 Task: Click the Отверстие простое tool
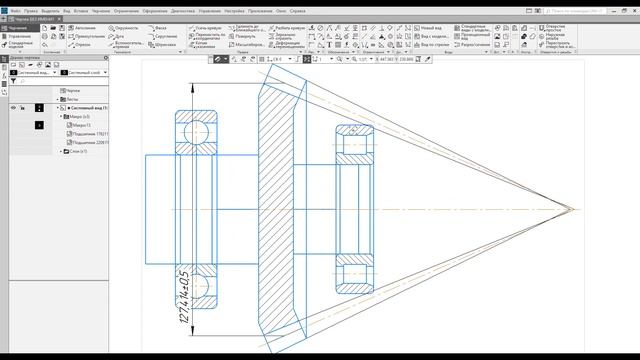coord(552,28)
